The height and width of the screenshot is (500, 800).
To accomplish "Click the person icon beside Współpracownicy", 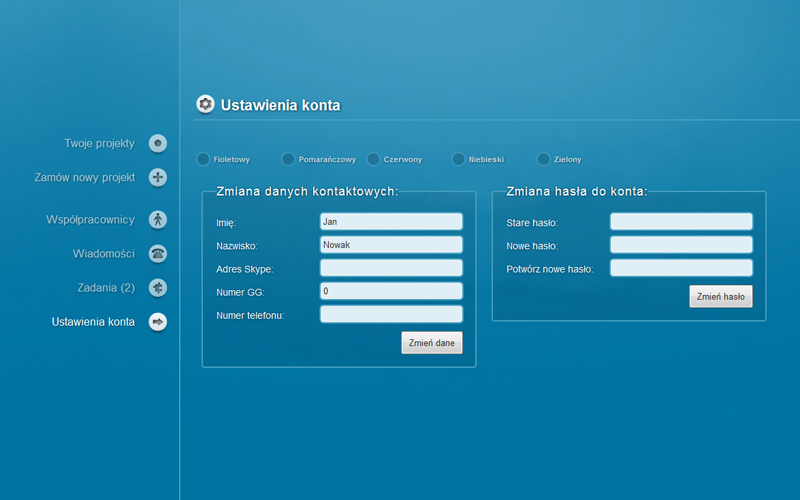I will 158,220.
